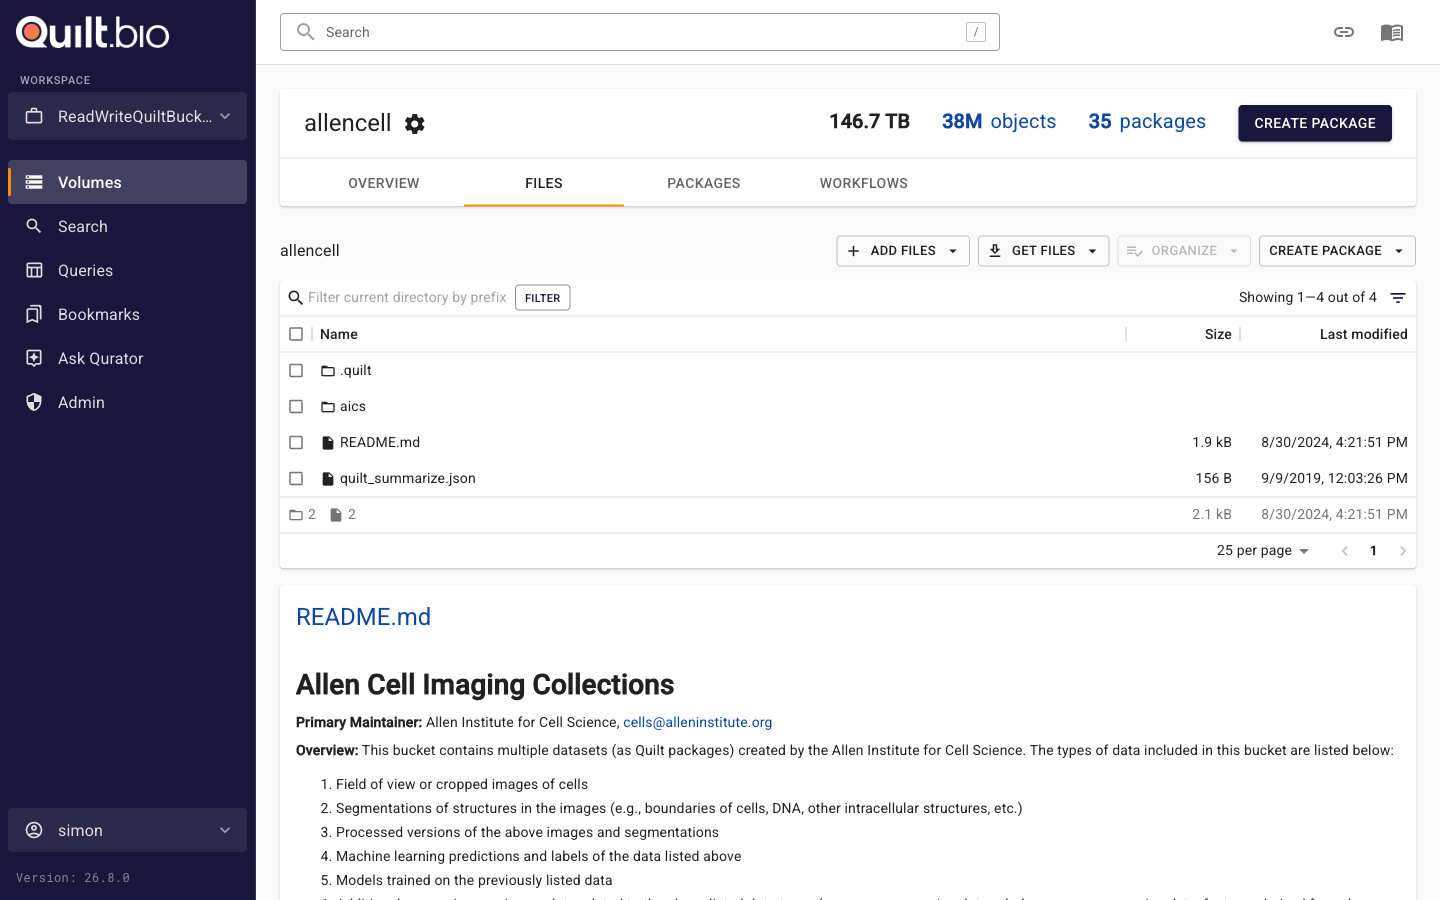Click the allencell breadcrumb path

(x=310, y=251)
